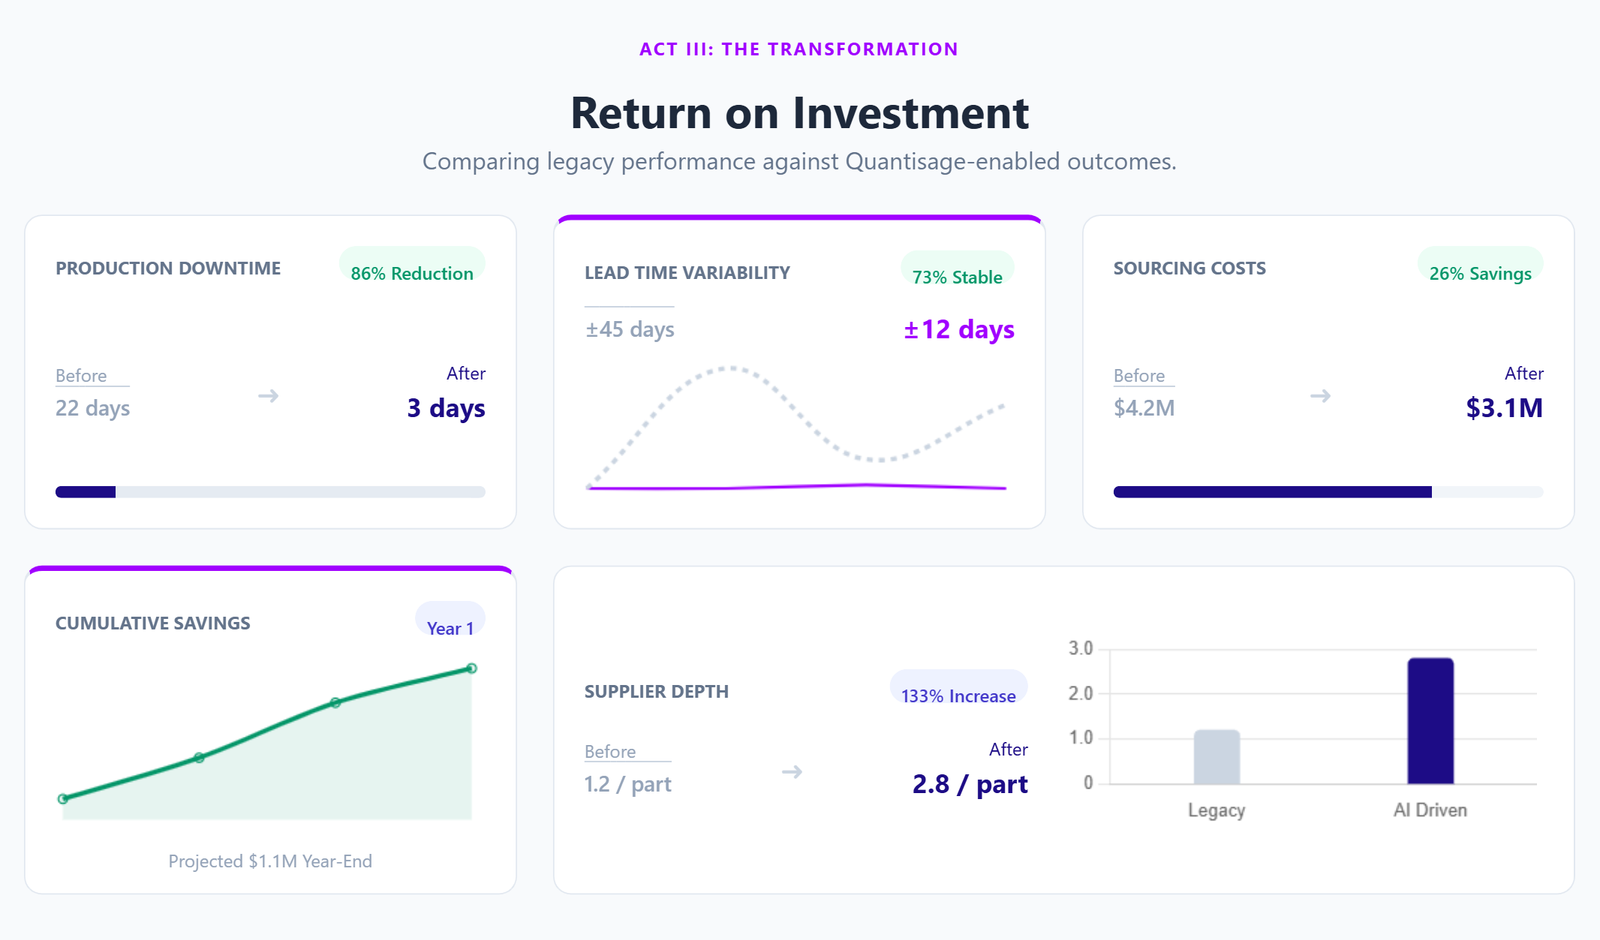Click the Sourcing Costs progress bar
The image size is (1600, 940).
[x=1328, y=492]
